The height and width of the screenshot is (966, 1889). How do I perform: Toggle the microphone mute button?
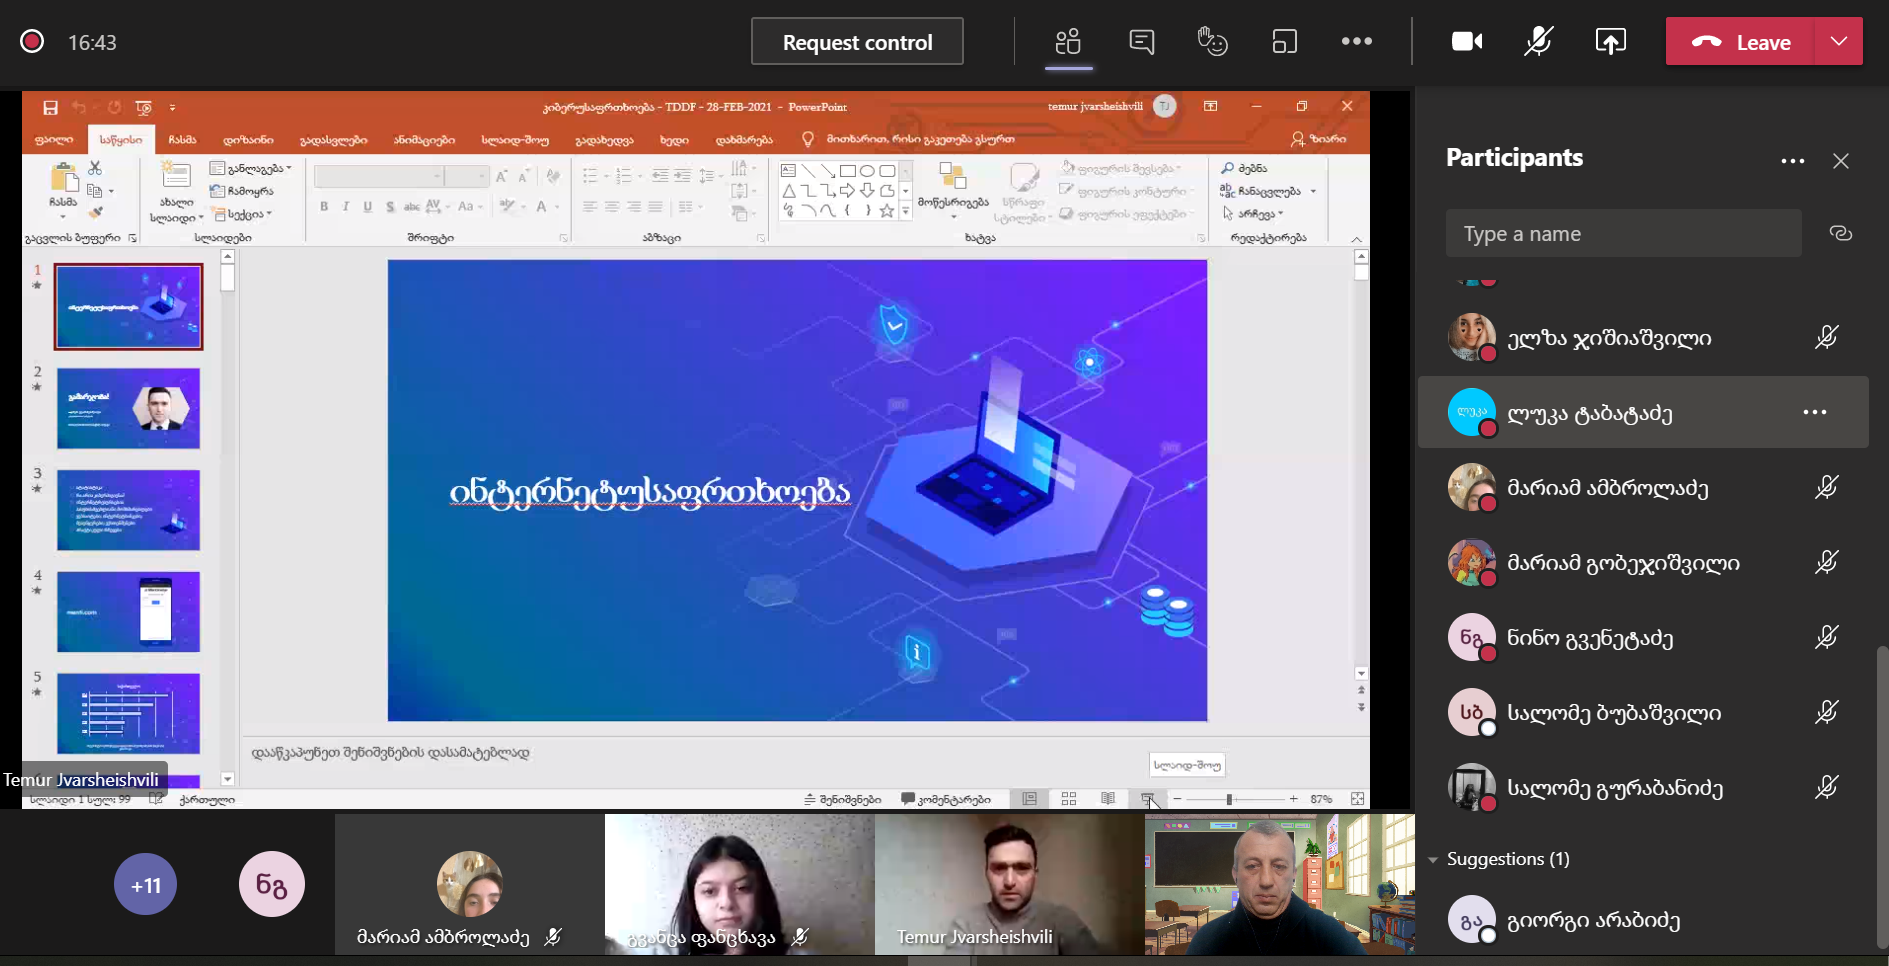point(1538,42)
